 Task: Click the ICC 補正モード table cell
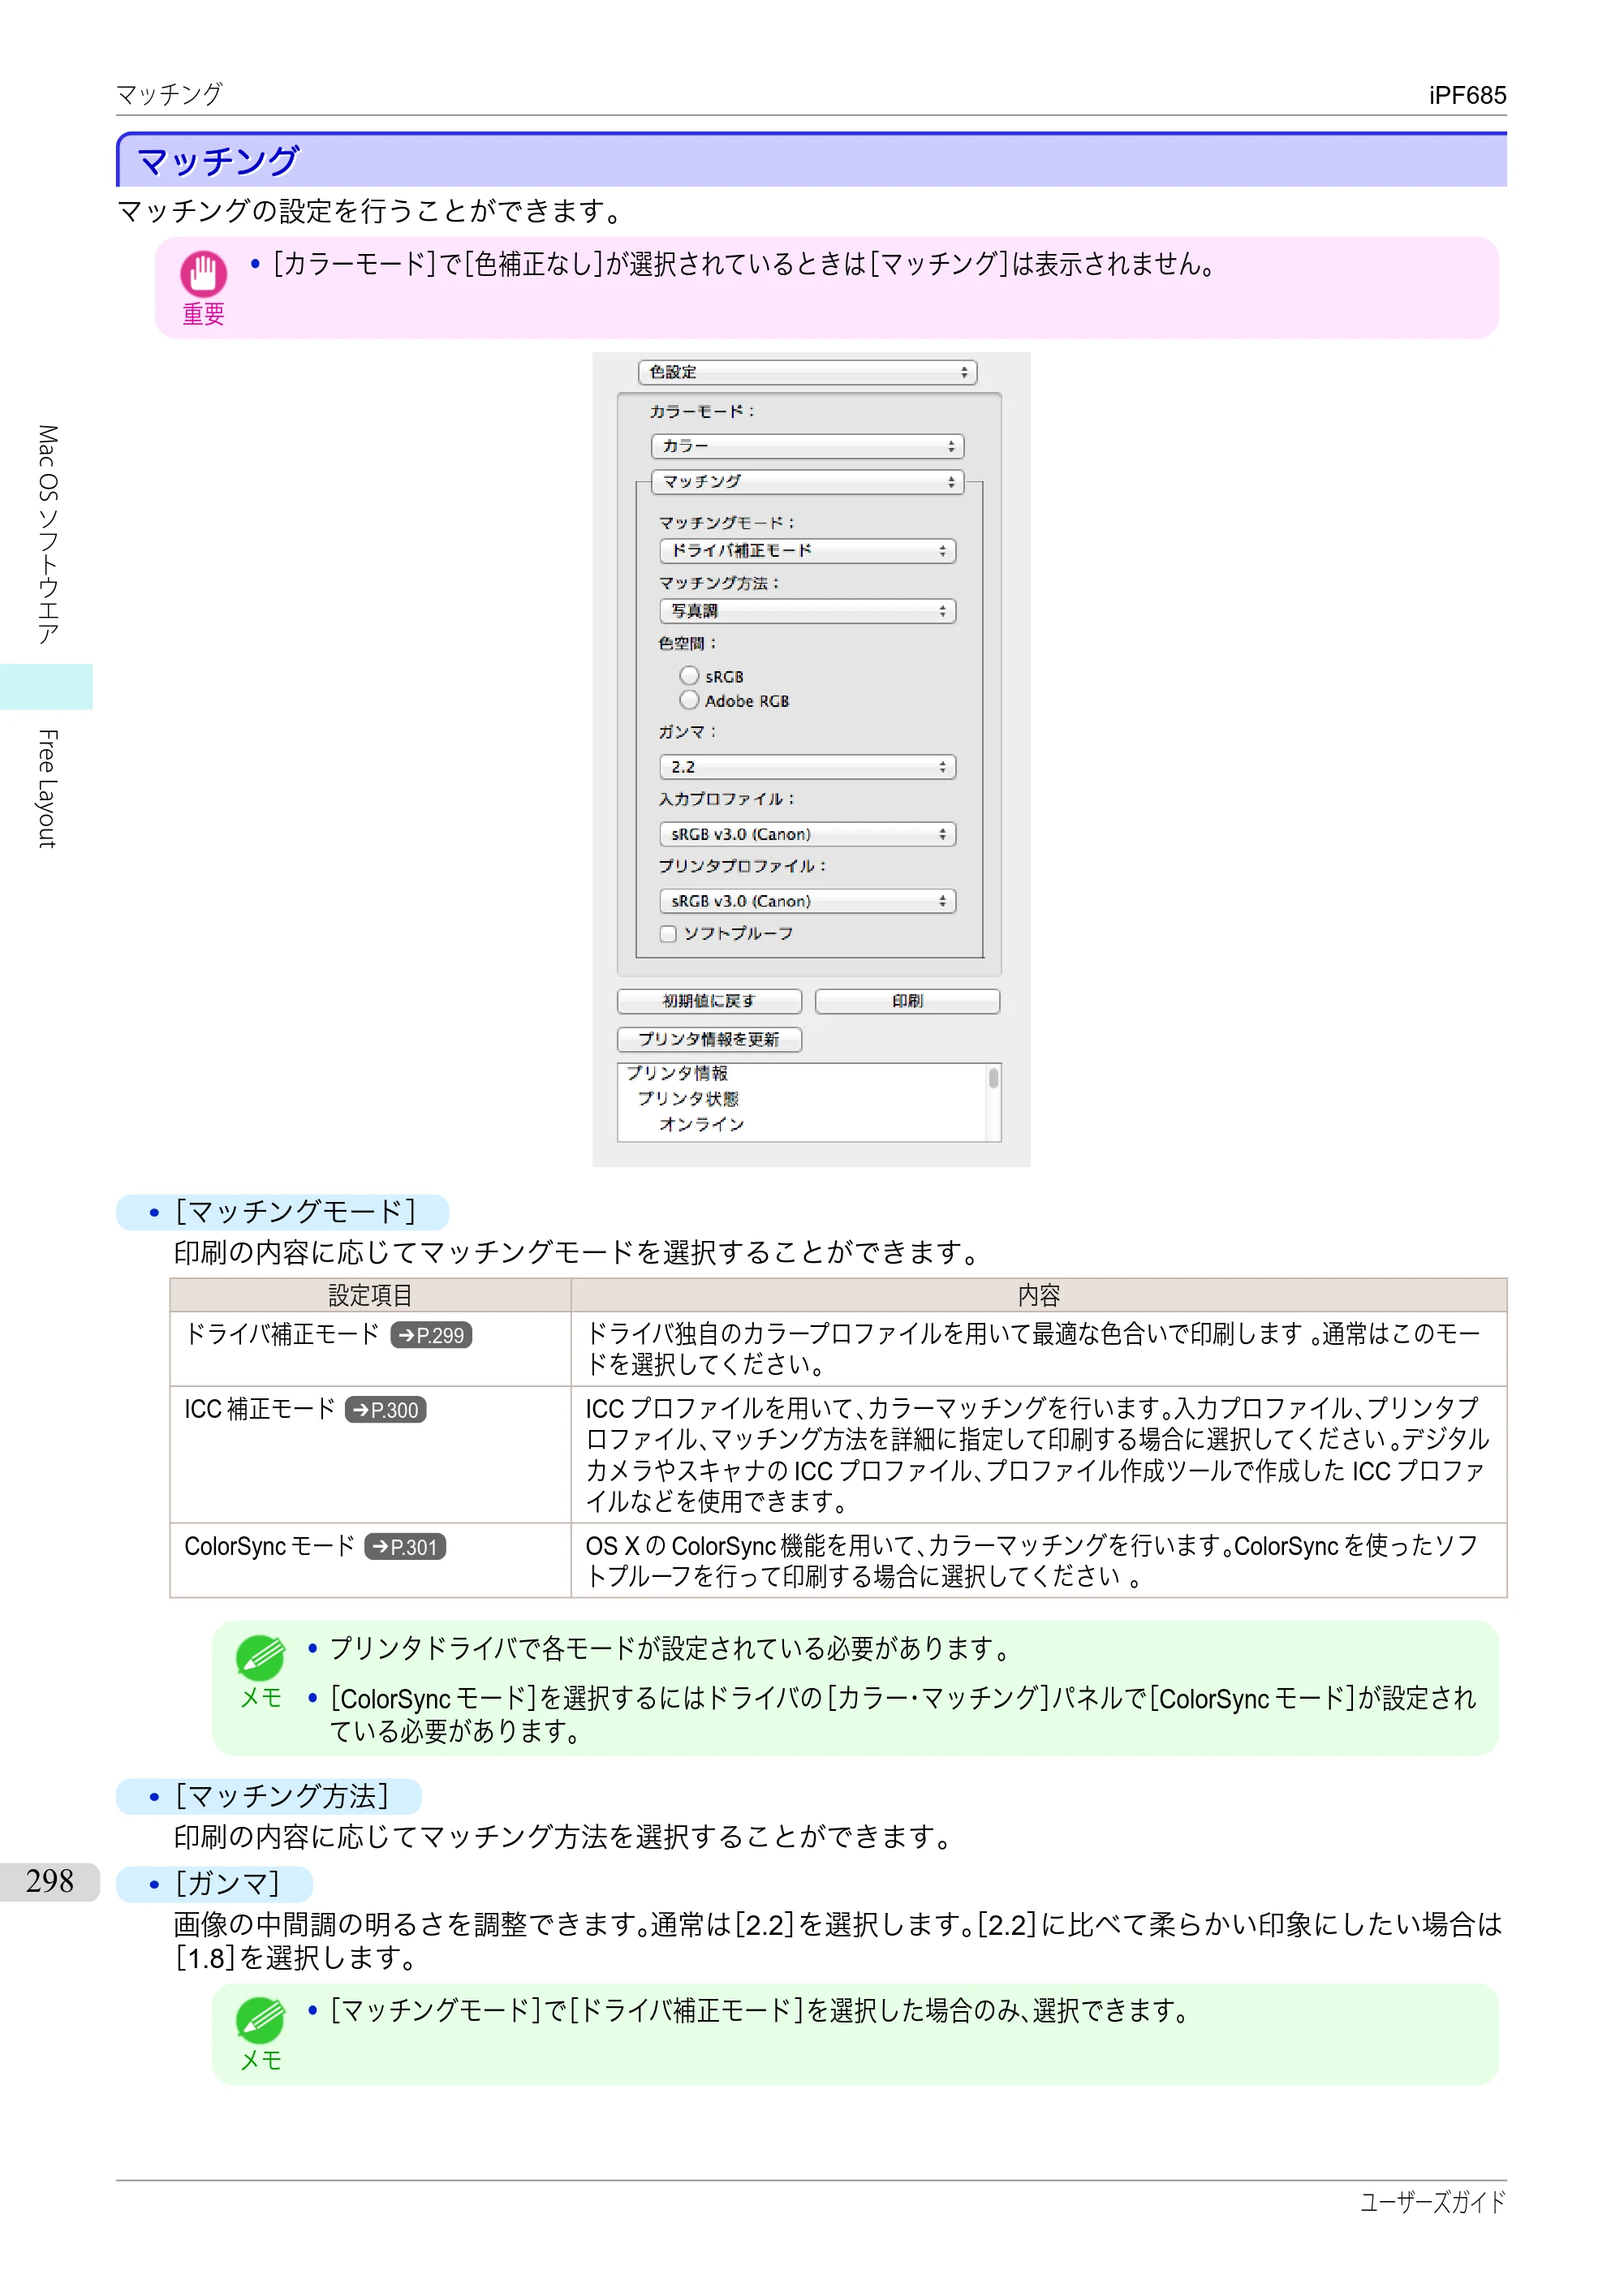370,1454
